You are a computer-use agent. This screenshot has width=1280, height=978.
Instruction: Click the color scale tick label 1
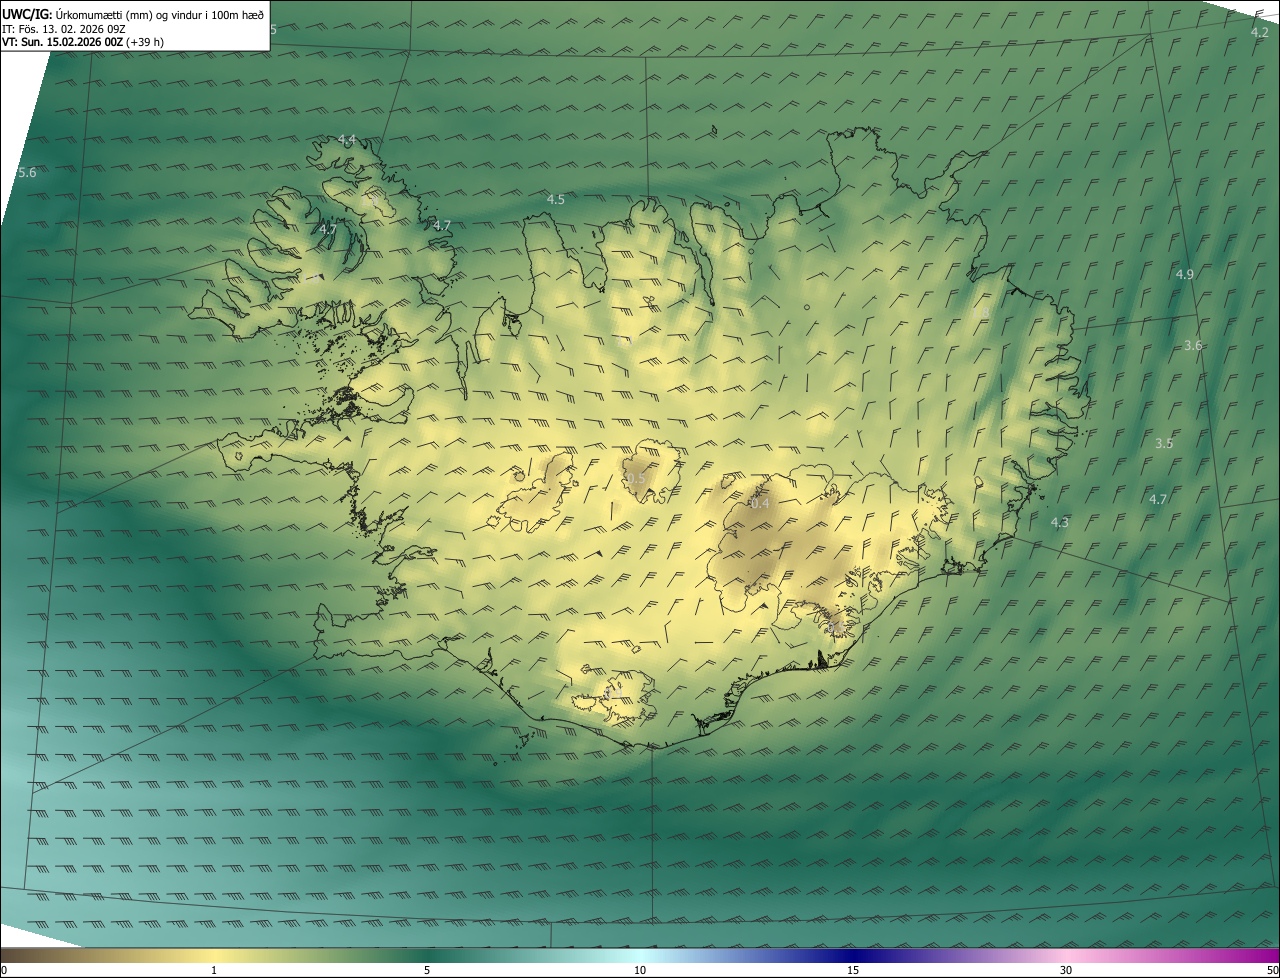click(x=214, y=971)
